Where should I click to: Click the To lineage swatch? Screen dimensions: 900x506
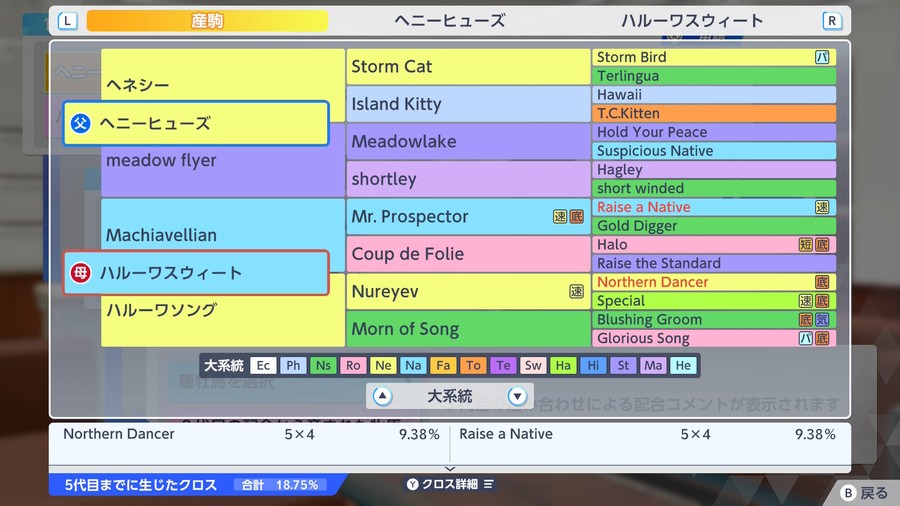pos(473,365)
